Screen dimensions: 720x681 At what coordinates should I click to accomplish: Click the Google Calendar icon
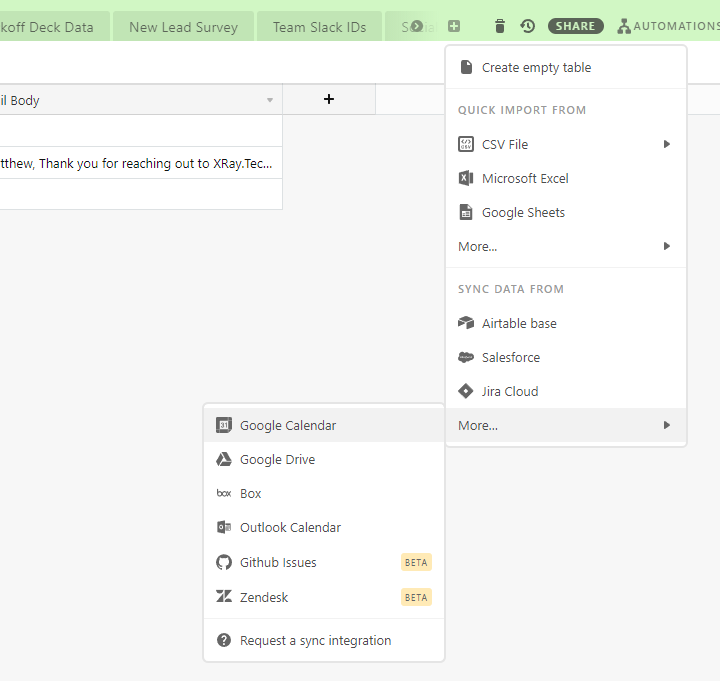[x=224, y=425]
